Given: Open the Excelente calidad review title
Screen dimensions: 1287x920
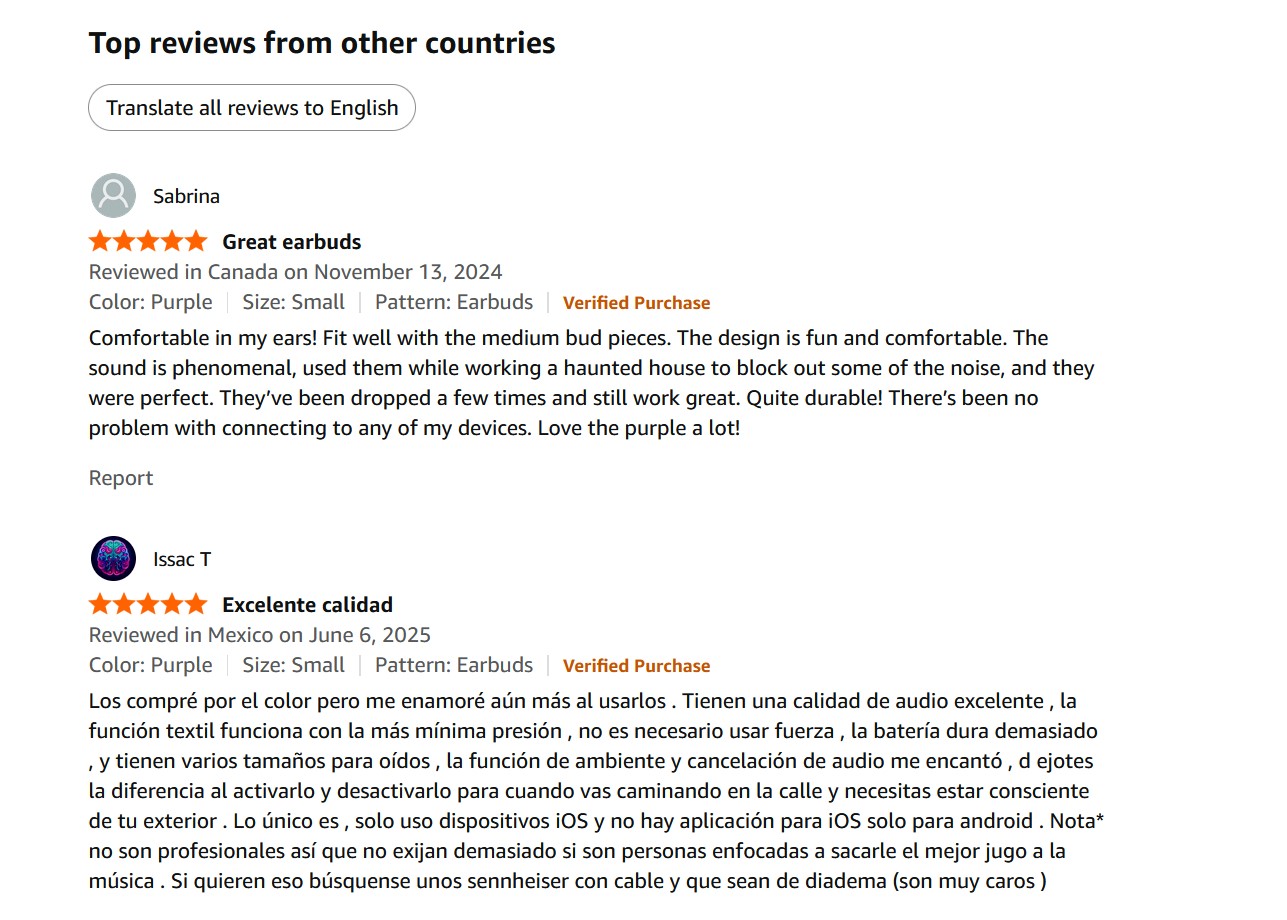Looking at the screenshot, I should 307,605.
